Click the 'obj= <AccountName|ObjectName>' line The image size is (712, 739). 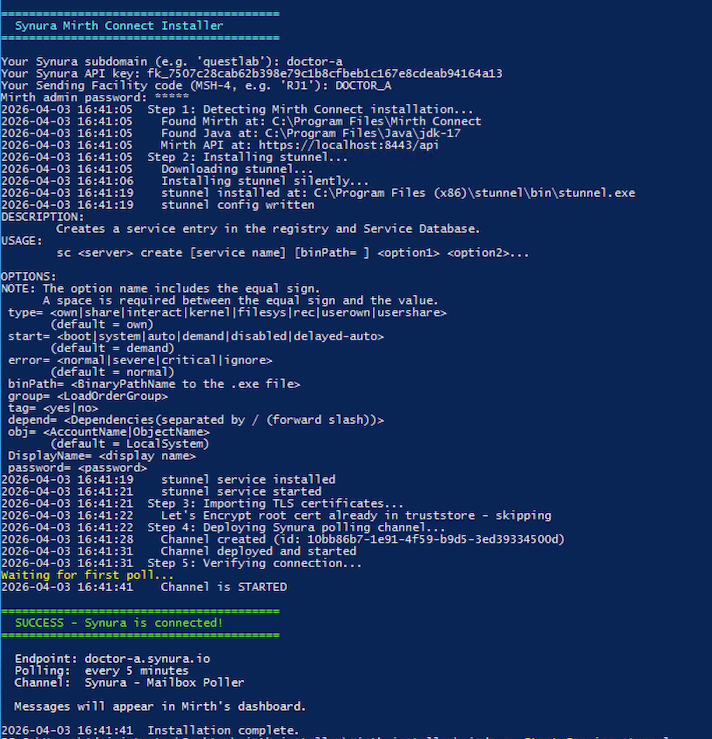(109, 432)
